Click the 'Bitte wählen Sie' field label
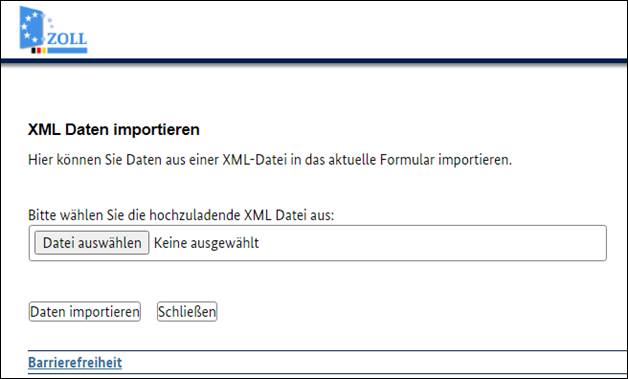Screen dimensions: 628x379 pyautogui.click(x=181, y=215)
